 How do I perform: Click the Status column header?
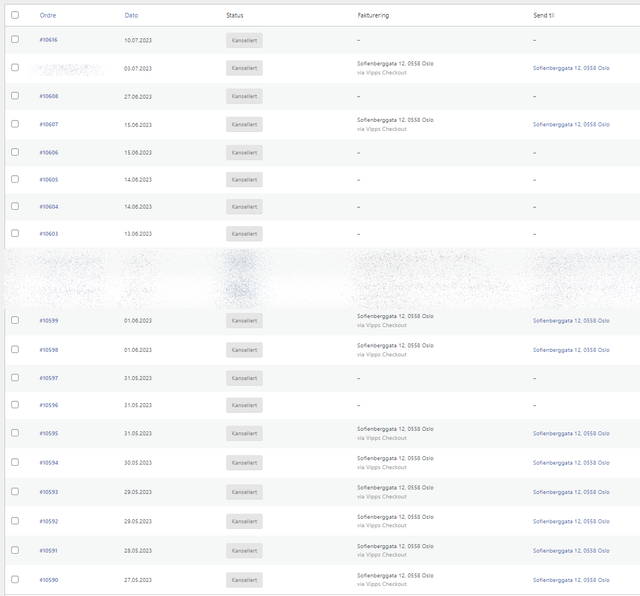point(235,16)
